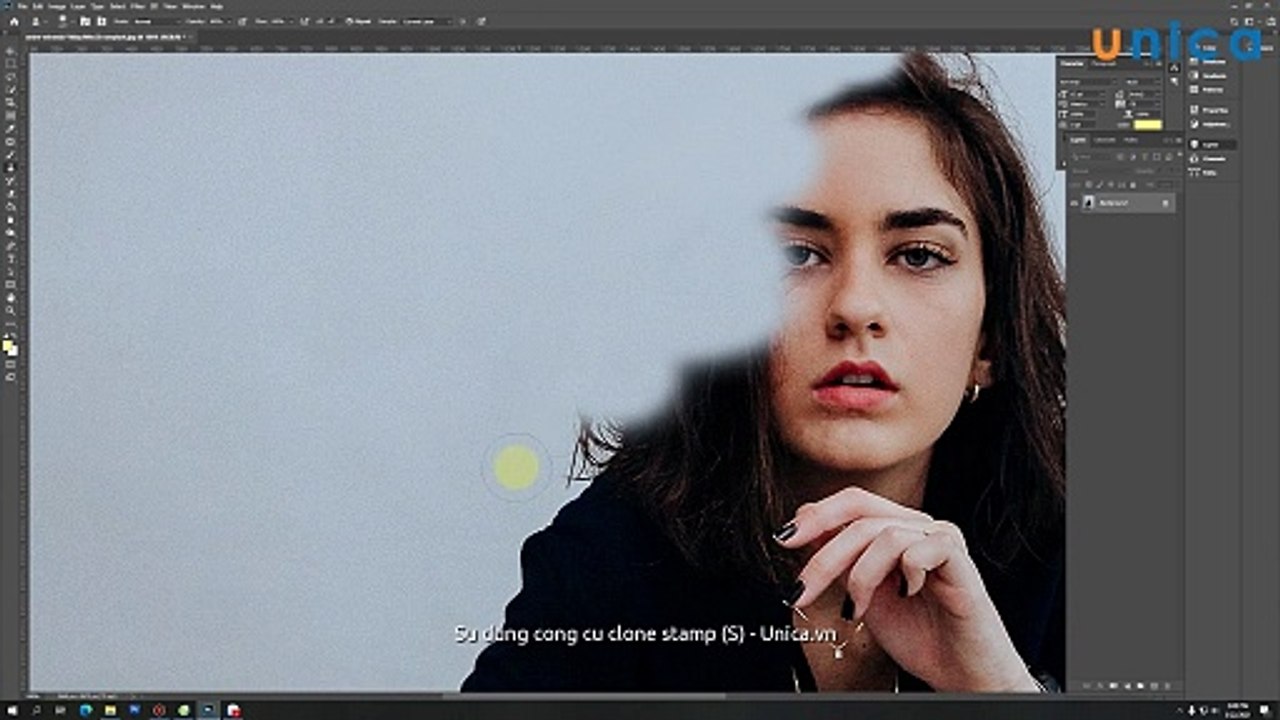Open the font style dropdown
The image size is (1280, 720).
1143,82
